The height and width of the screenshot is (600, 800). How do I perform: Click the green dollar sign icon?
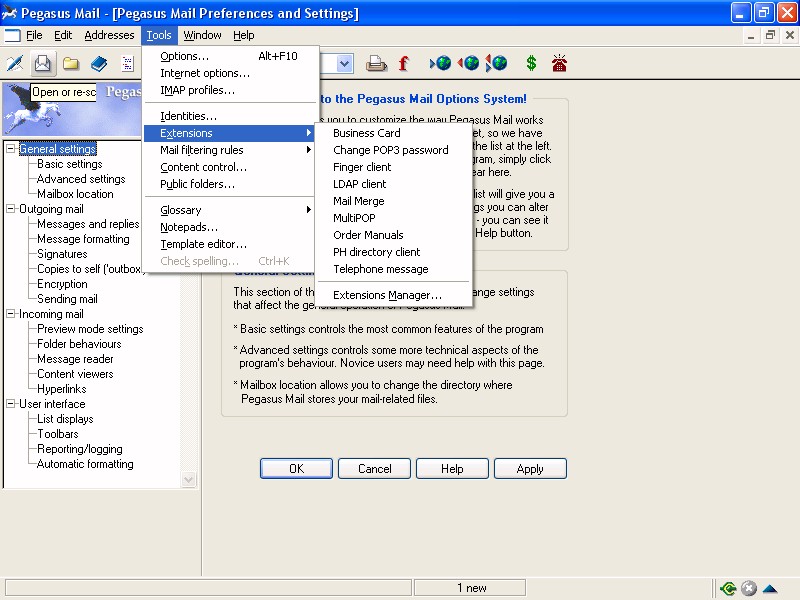pyautogui.click(x=531, y=63)
